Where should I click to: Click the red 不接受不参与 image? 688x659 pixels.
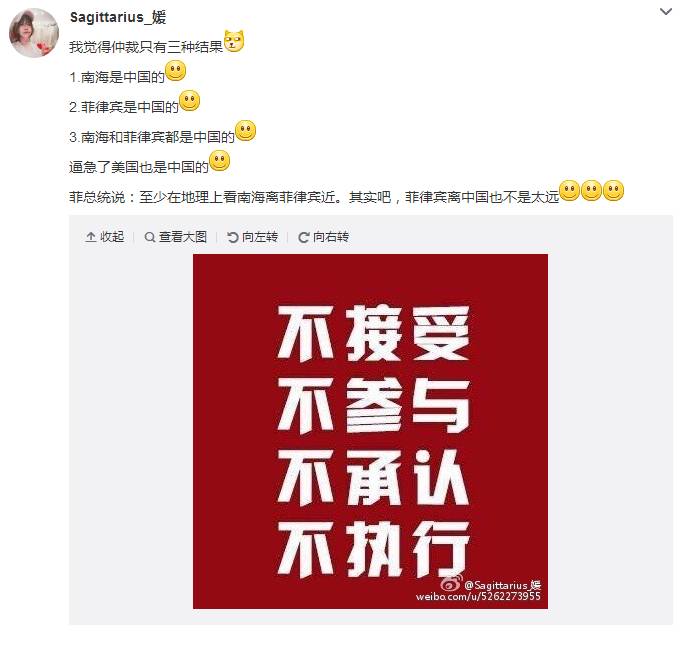coord(370,431)
